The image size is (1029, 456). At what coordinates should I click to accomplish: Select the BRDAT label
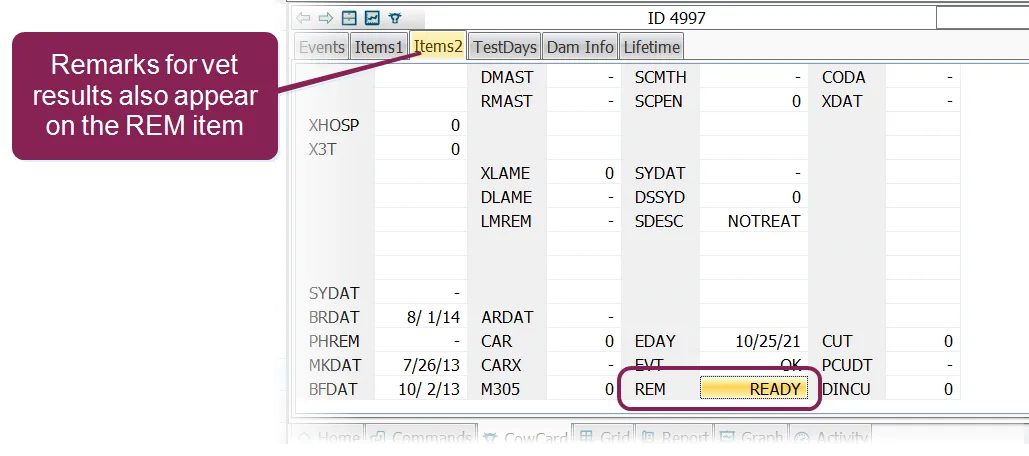[x=334, y=318]
